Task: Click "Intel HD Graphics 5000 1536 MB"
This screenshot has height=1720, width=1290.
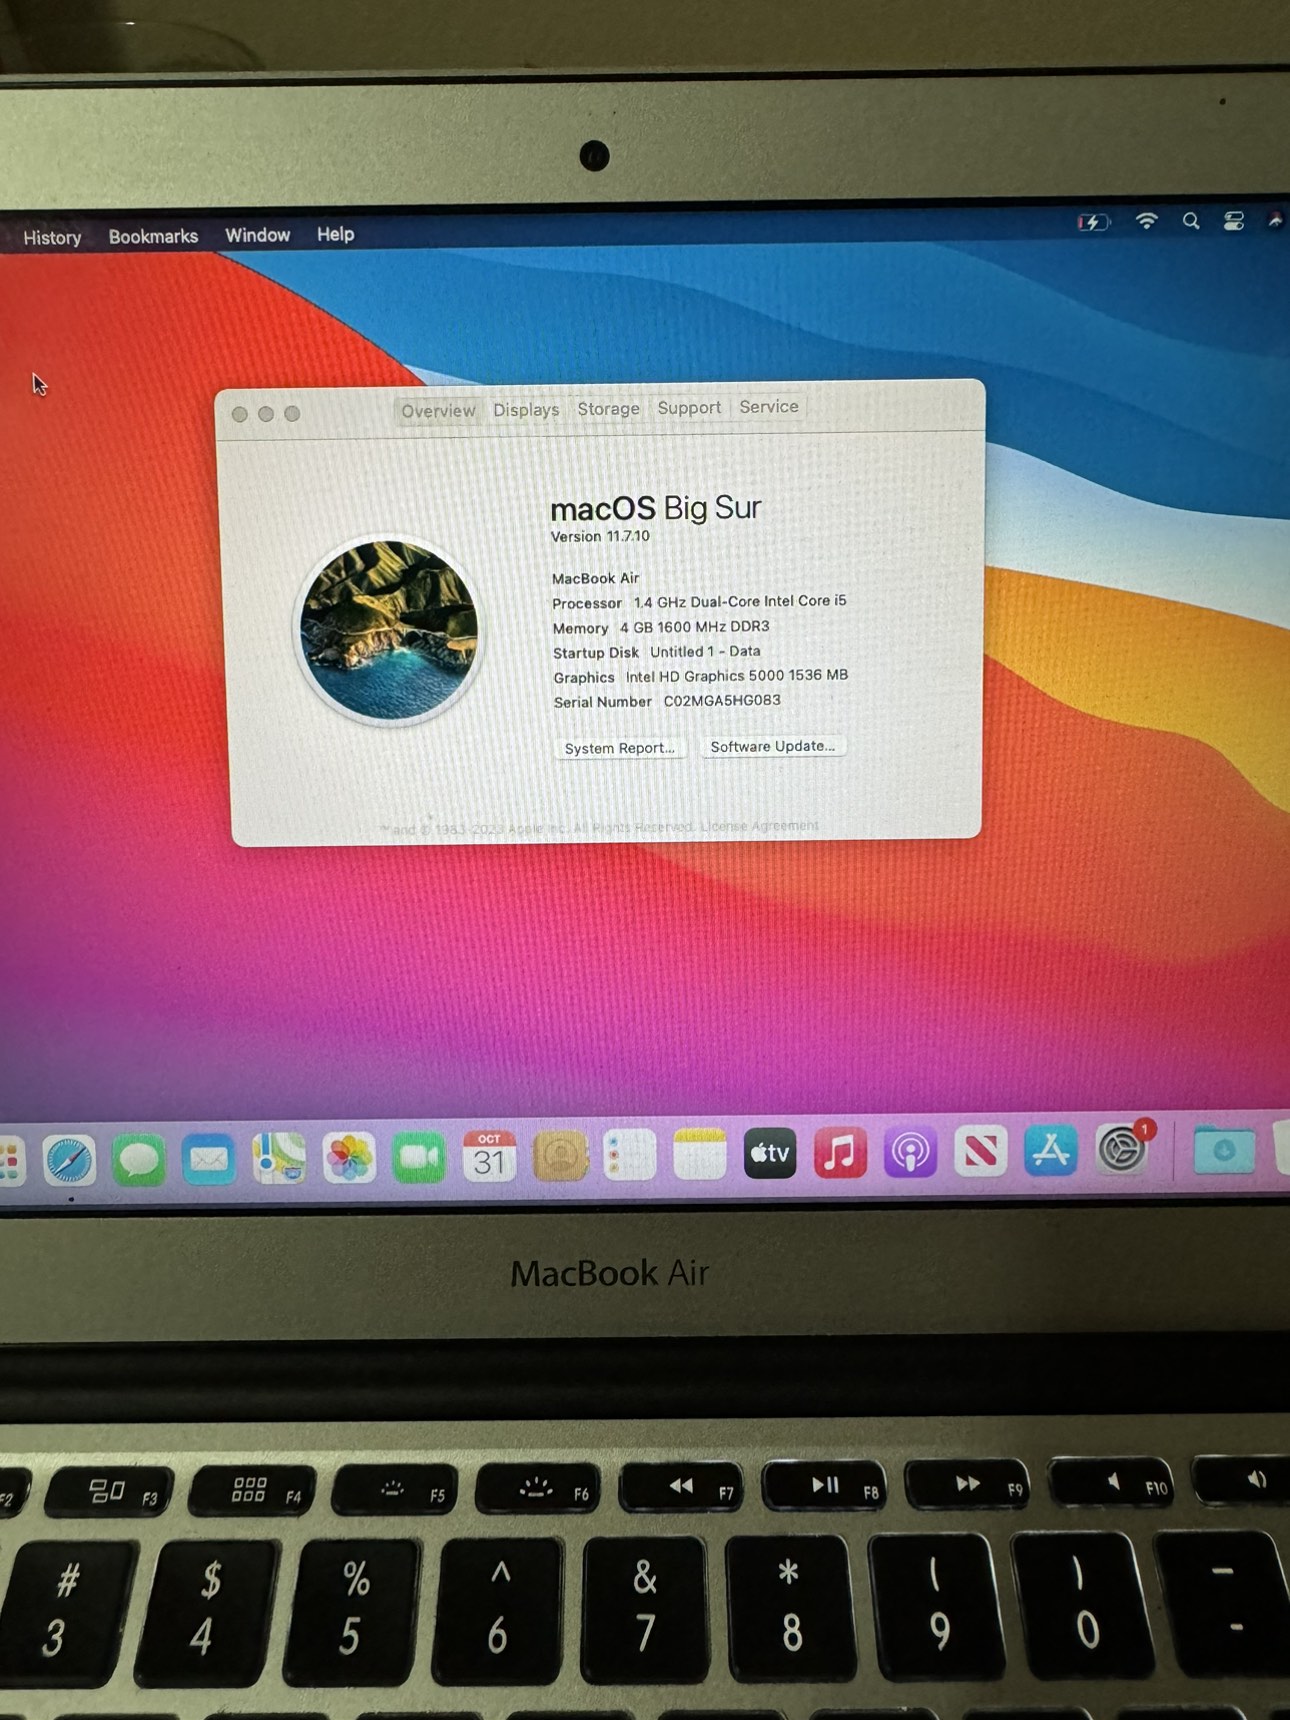Action: 737,676
